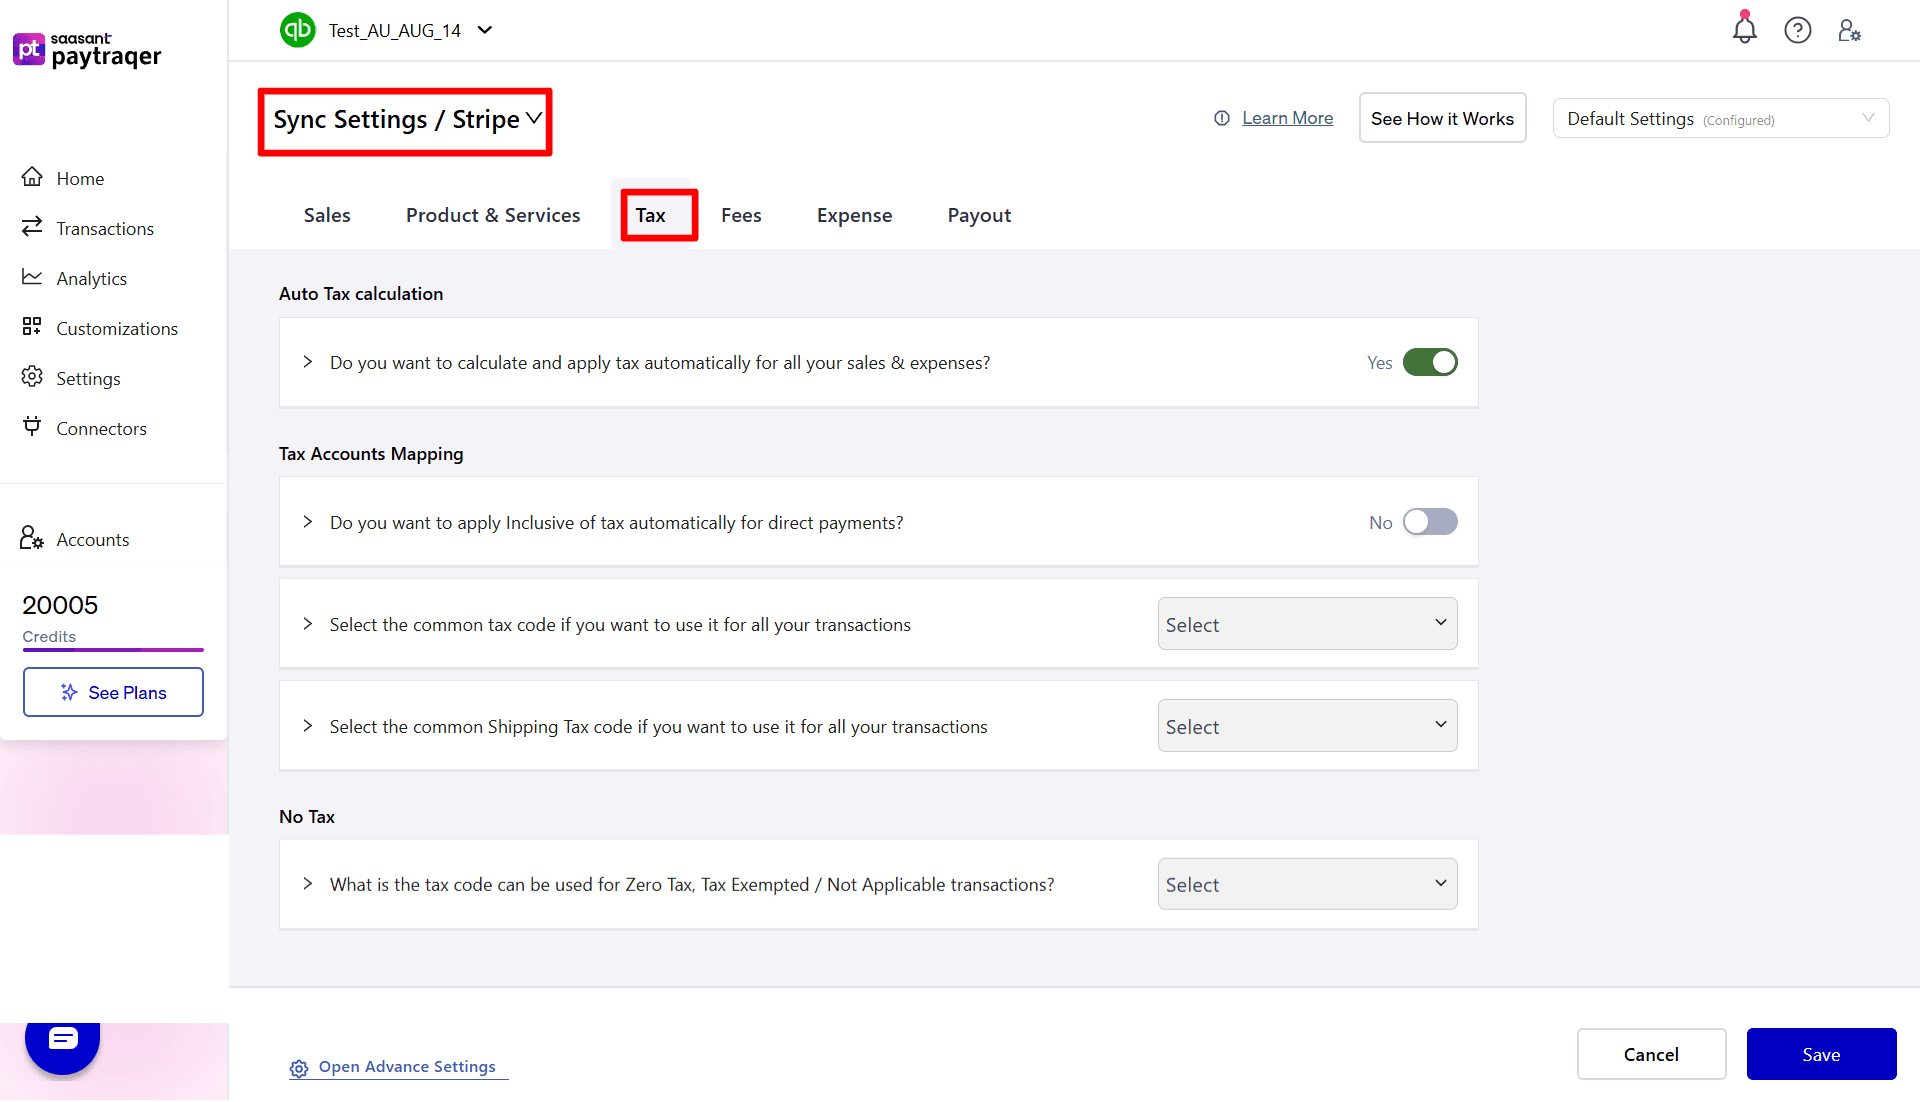Image resolution: width=1920 pixels, height=1102 pixels.
Task: Click the notification bell icon
Action: 1744,30
